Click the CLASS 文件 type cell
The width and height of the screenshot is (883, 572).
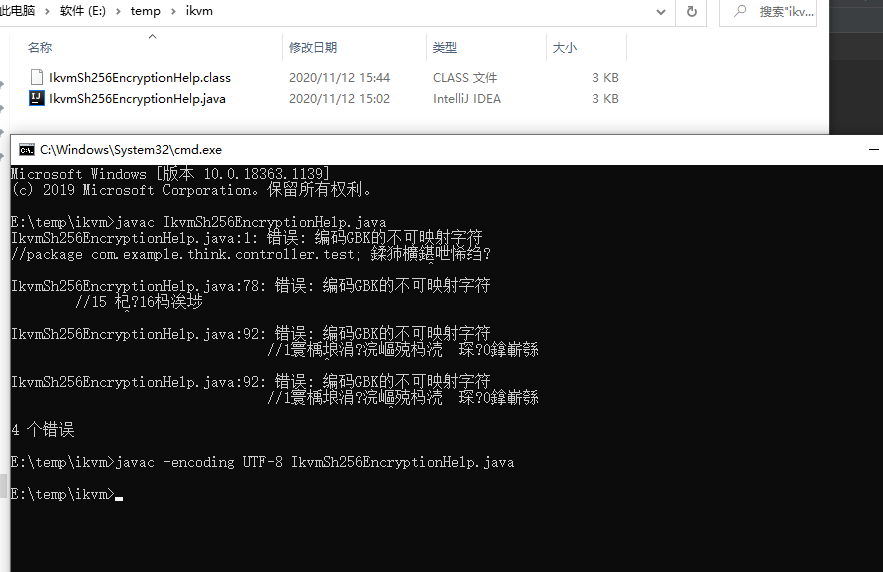(x=465, y=78)
